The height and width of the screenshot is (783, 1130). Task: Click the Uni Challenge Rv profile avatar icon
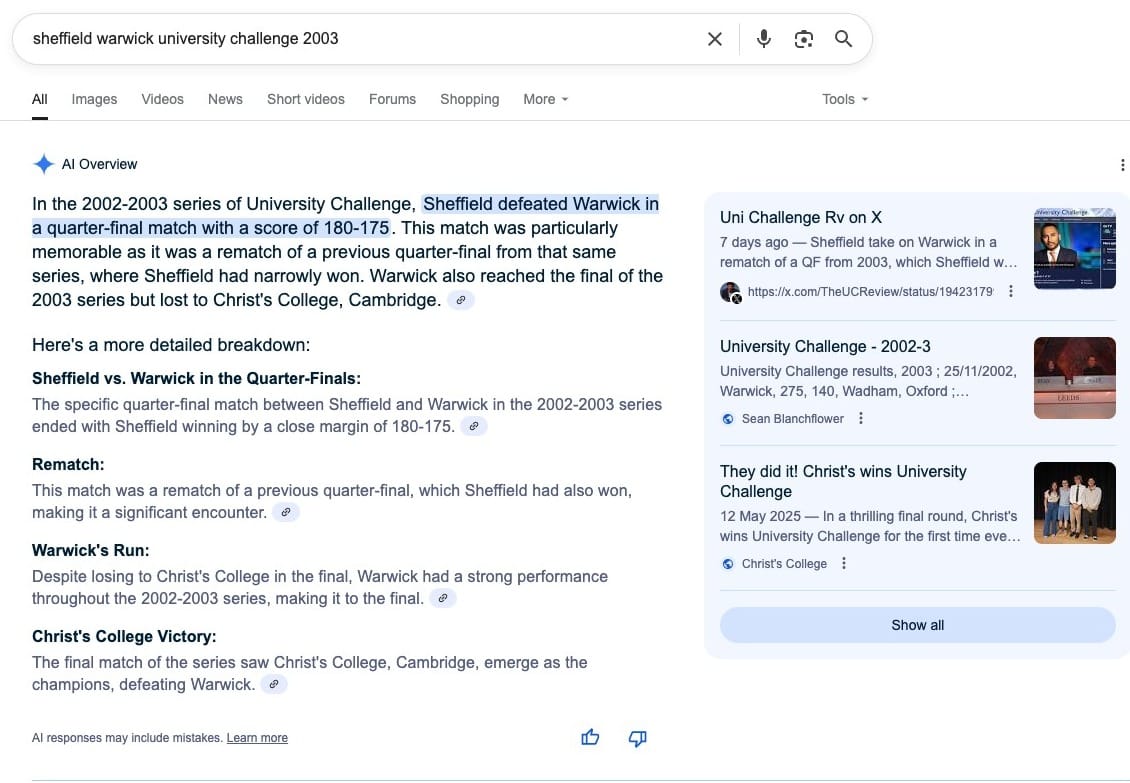click(730, 292)
